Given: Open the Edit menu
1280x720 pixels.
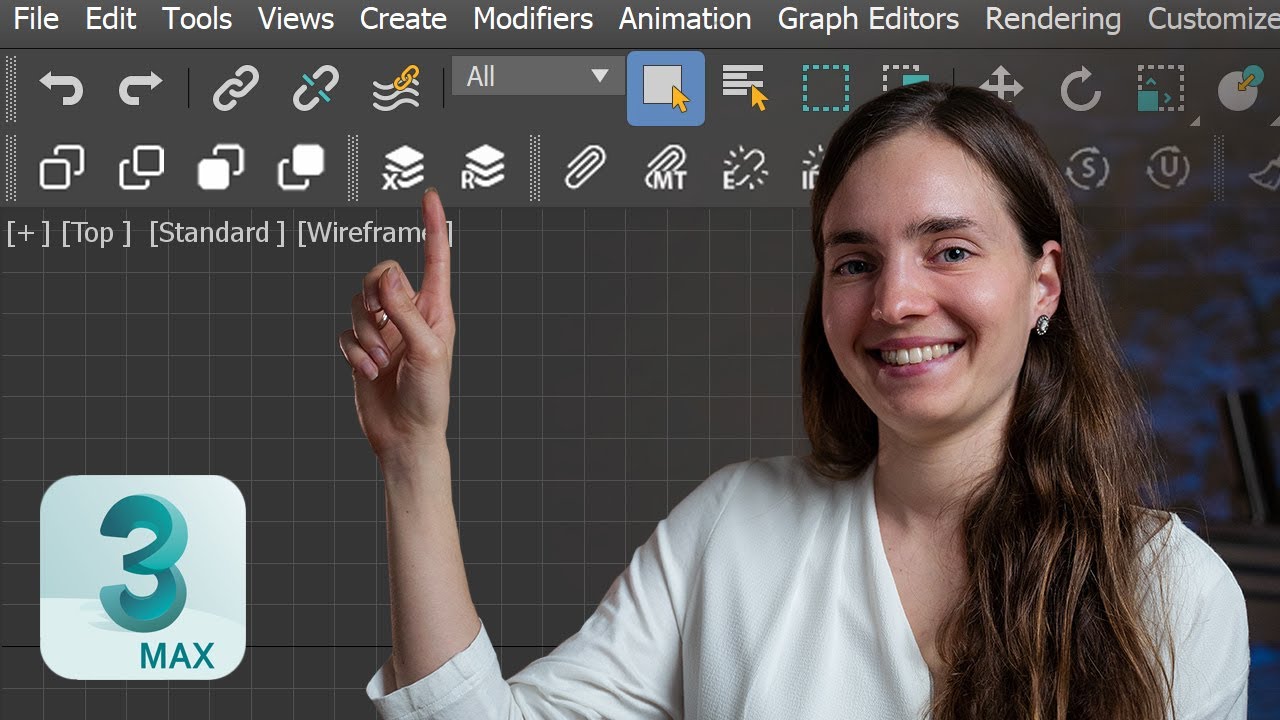Looking at the screenshot, I should 111,19.
